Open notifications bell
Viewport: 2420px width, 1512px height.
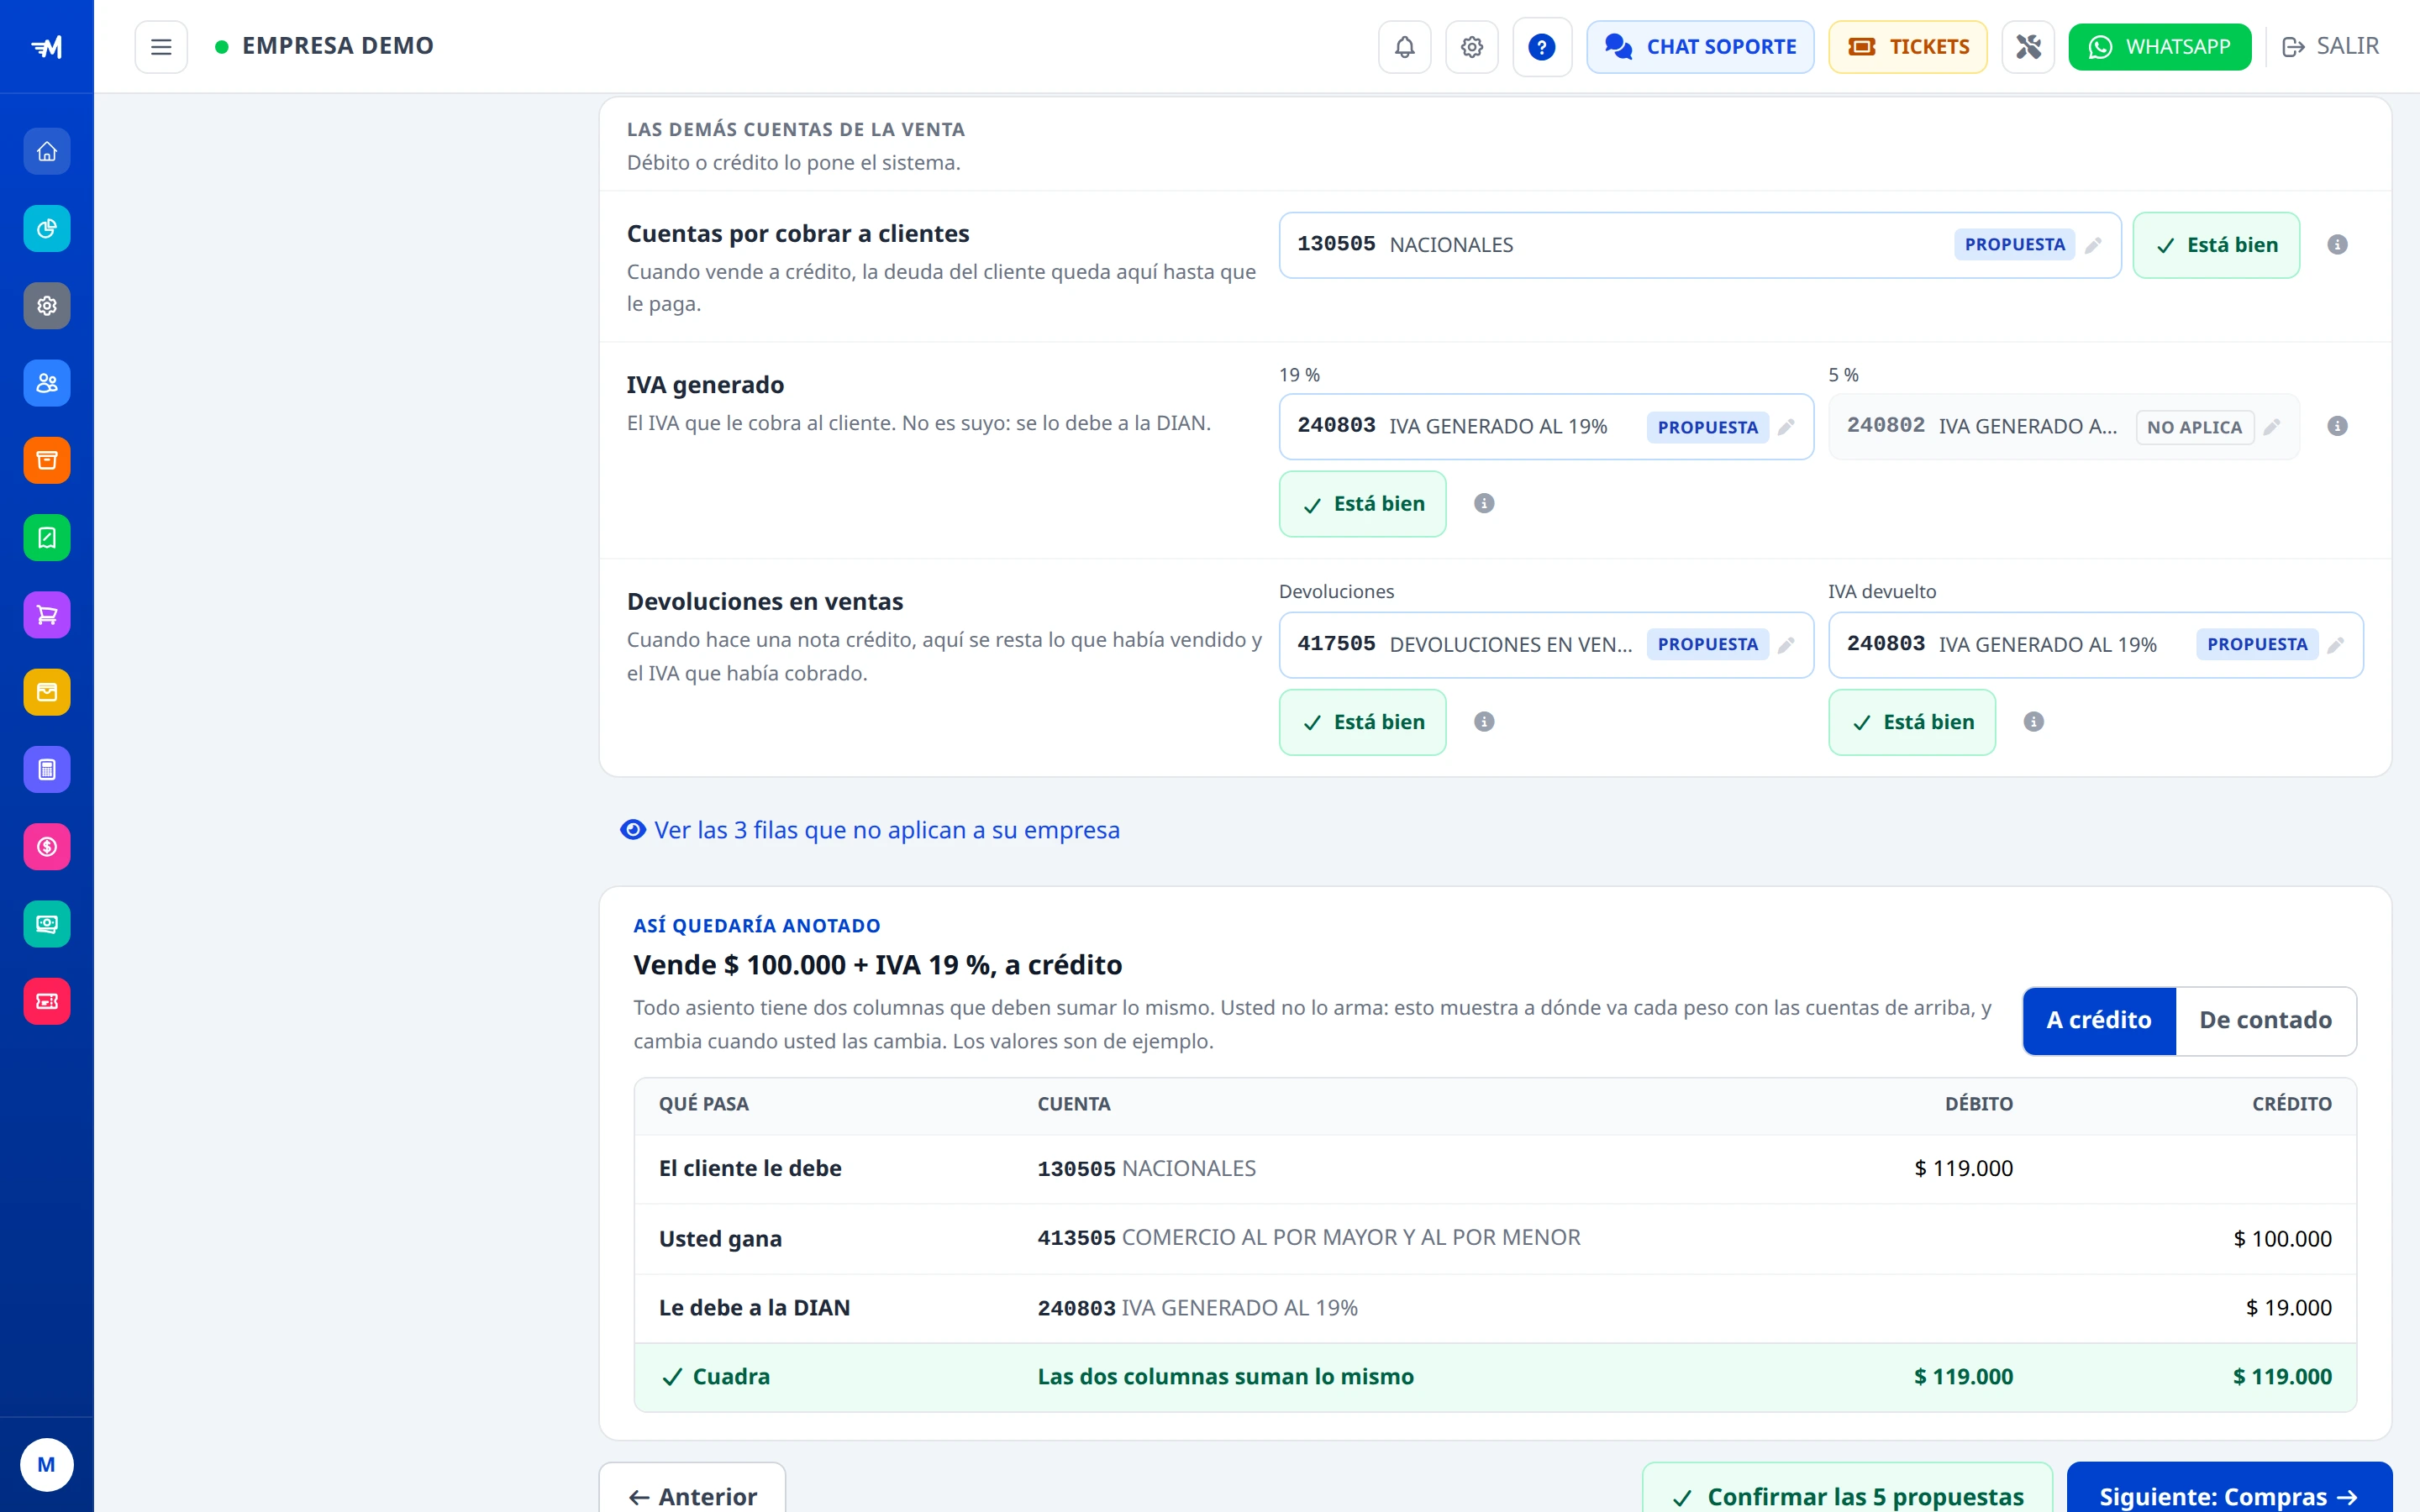(1404, 46)
